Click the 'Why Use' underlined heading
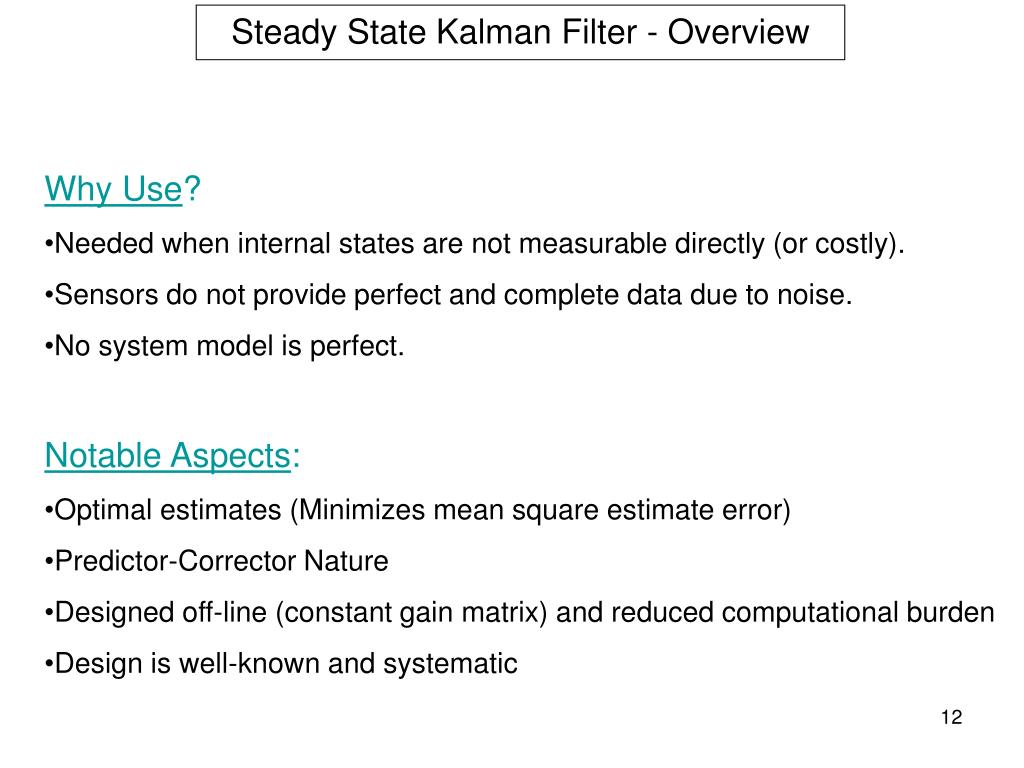Viewport: 1024px width, 768px height. coord(113,190)
